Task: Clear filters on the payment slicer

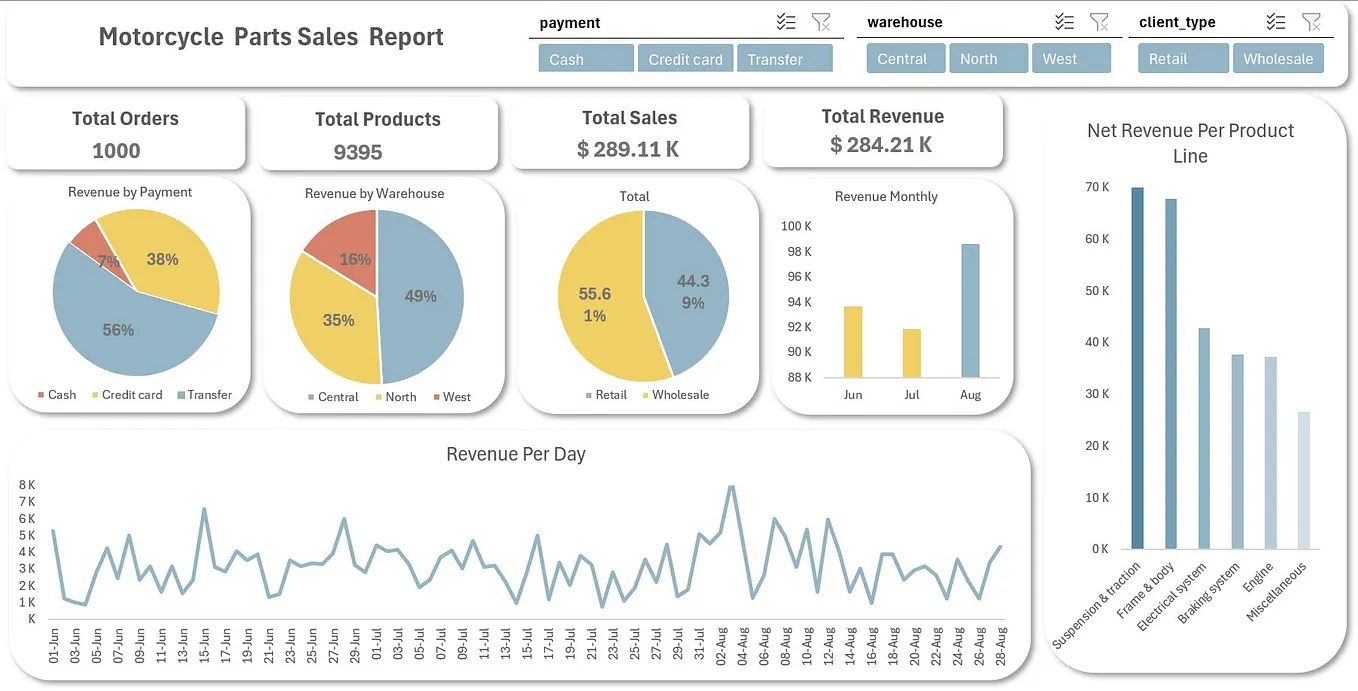Action: coord(822,21)
